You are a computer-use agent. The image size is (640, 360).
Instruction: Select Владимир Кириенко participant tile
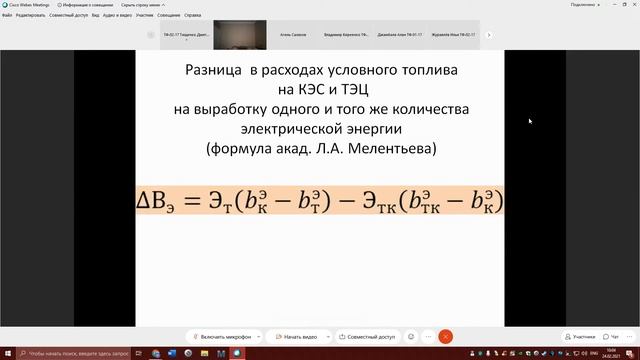pyautogui.click(x=346, y=35)
